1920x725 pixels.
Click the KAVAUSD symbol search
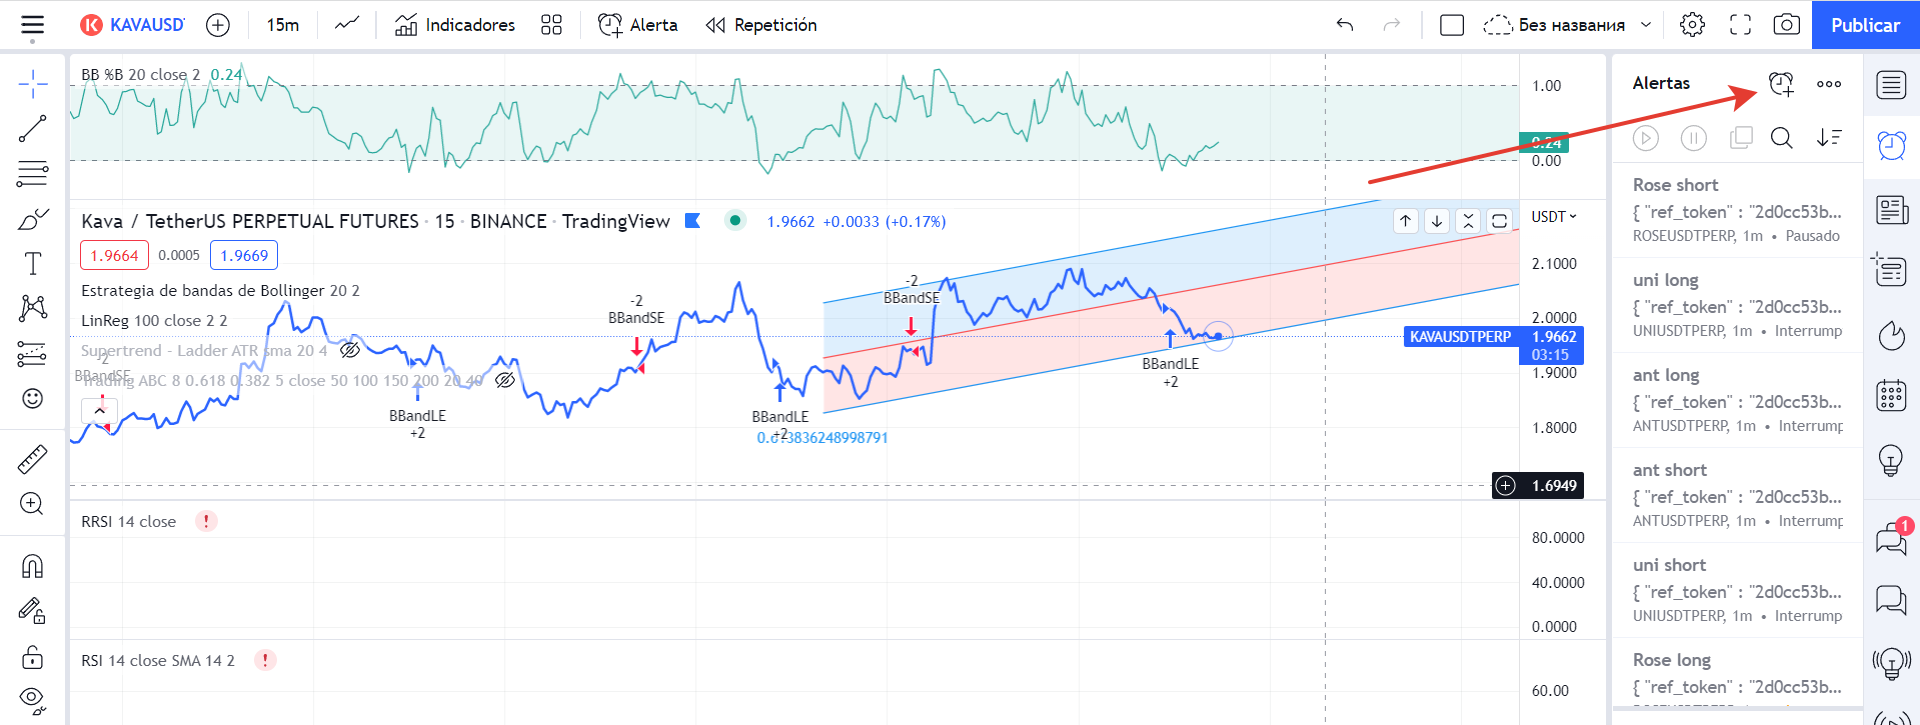[133, 25]
